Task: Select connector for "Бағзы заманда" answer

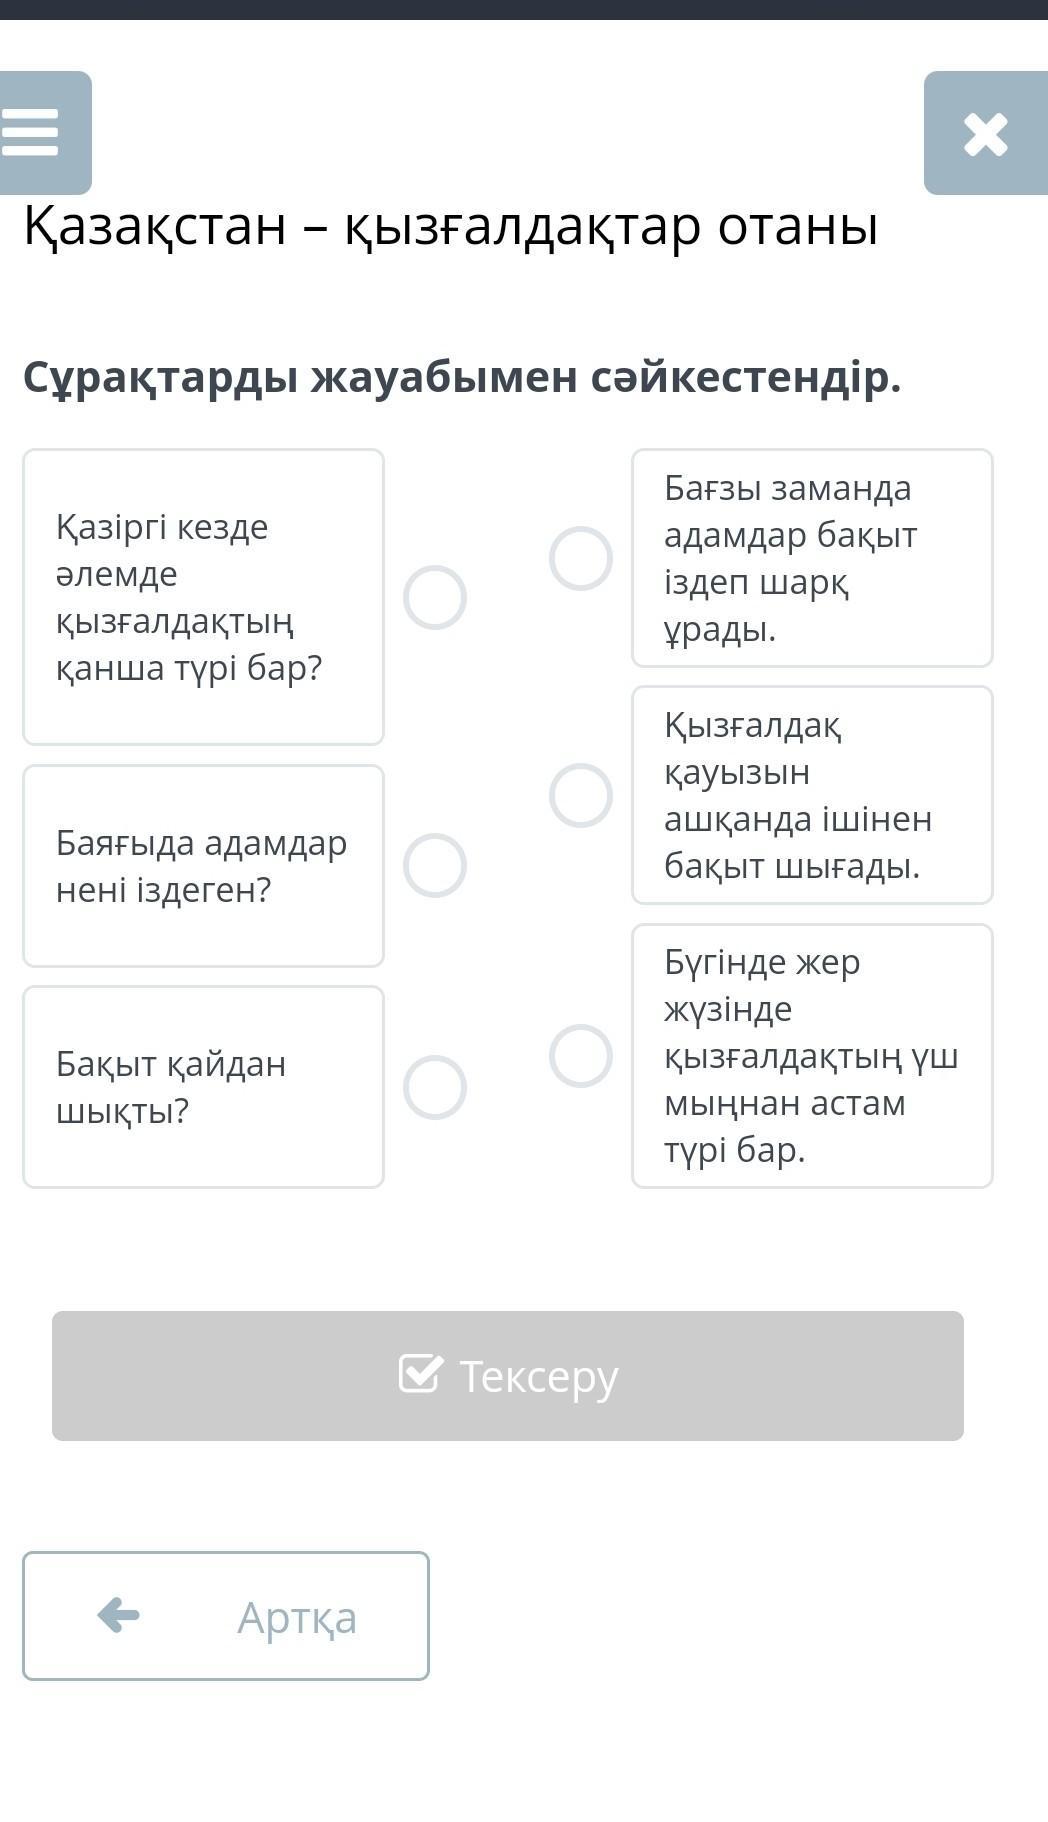Action: [581, 558]
